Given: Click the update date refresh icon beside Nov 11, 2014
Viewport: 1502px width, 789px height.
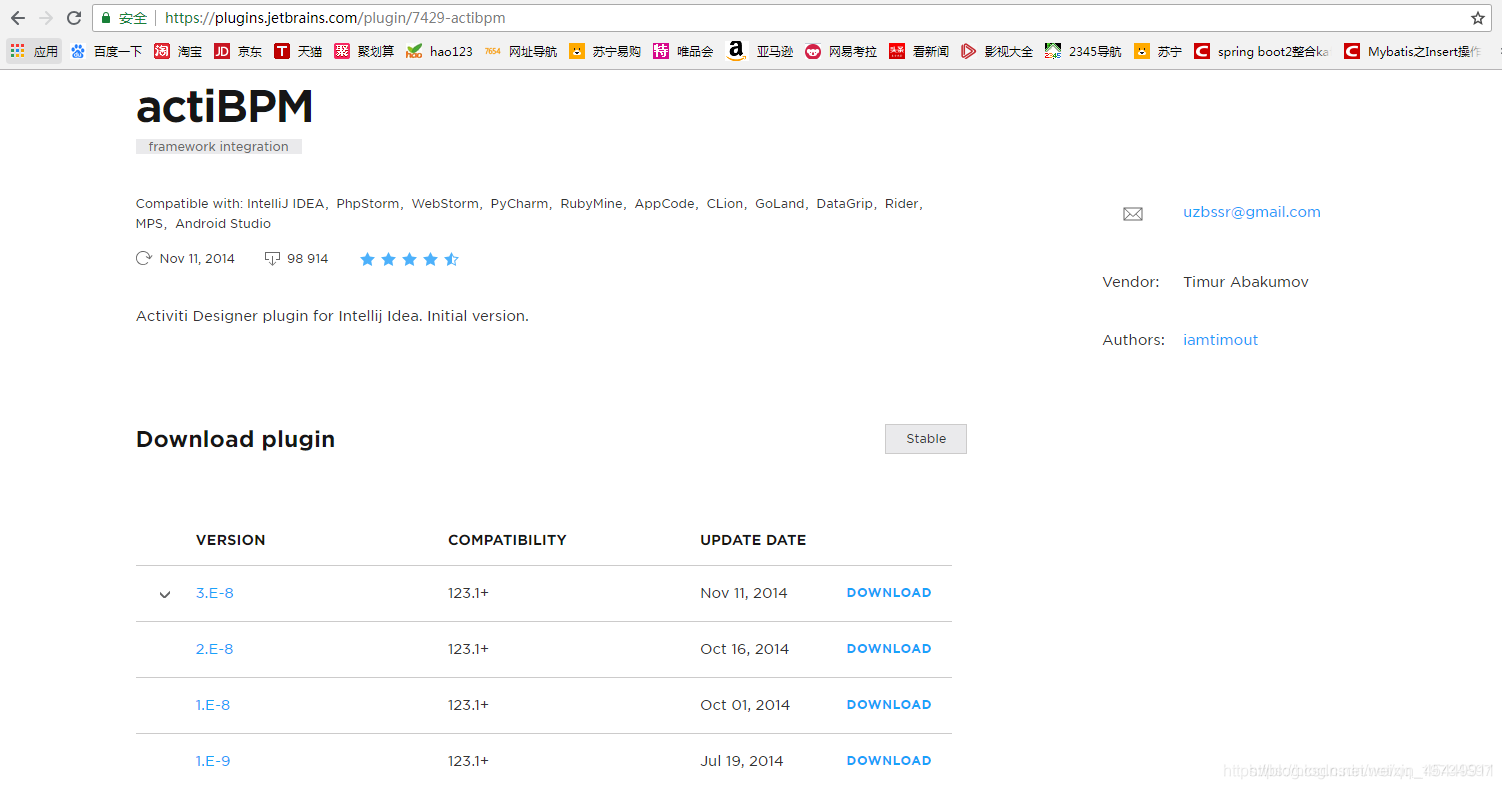Looking at the screenshot, I should (x=143, y=258).
